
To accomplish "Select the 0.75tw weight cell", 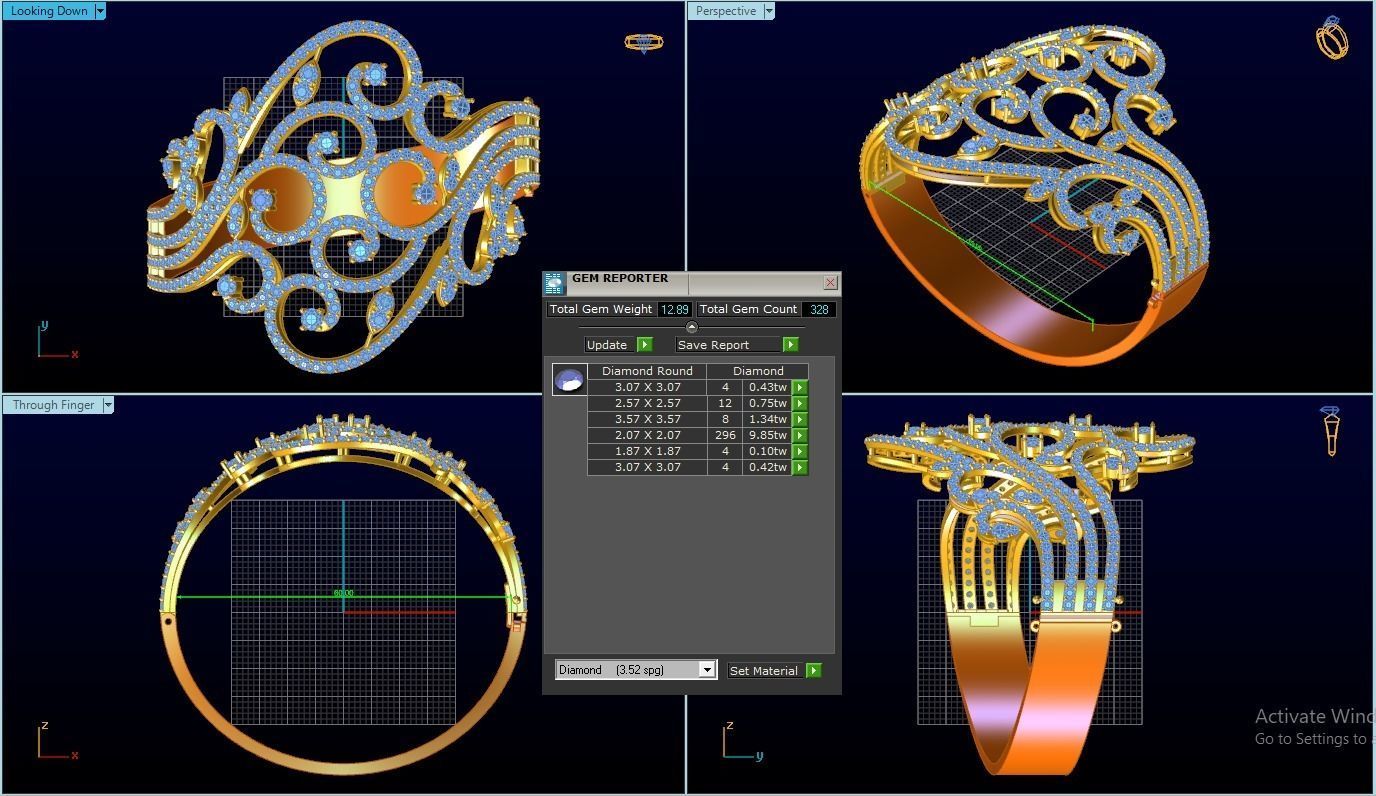I will pos(768,403).
